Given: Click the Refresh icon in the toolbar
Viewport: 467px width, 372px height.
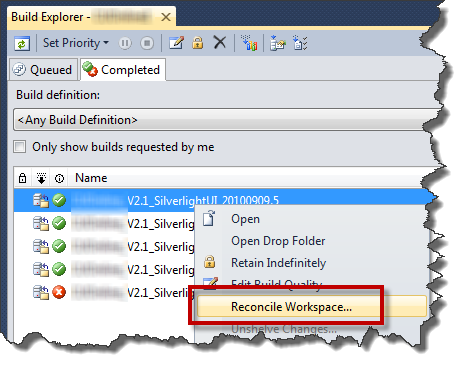Looking at the screenshot, I should point(22,43).
